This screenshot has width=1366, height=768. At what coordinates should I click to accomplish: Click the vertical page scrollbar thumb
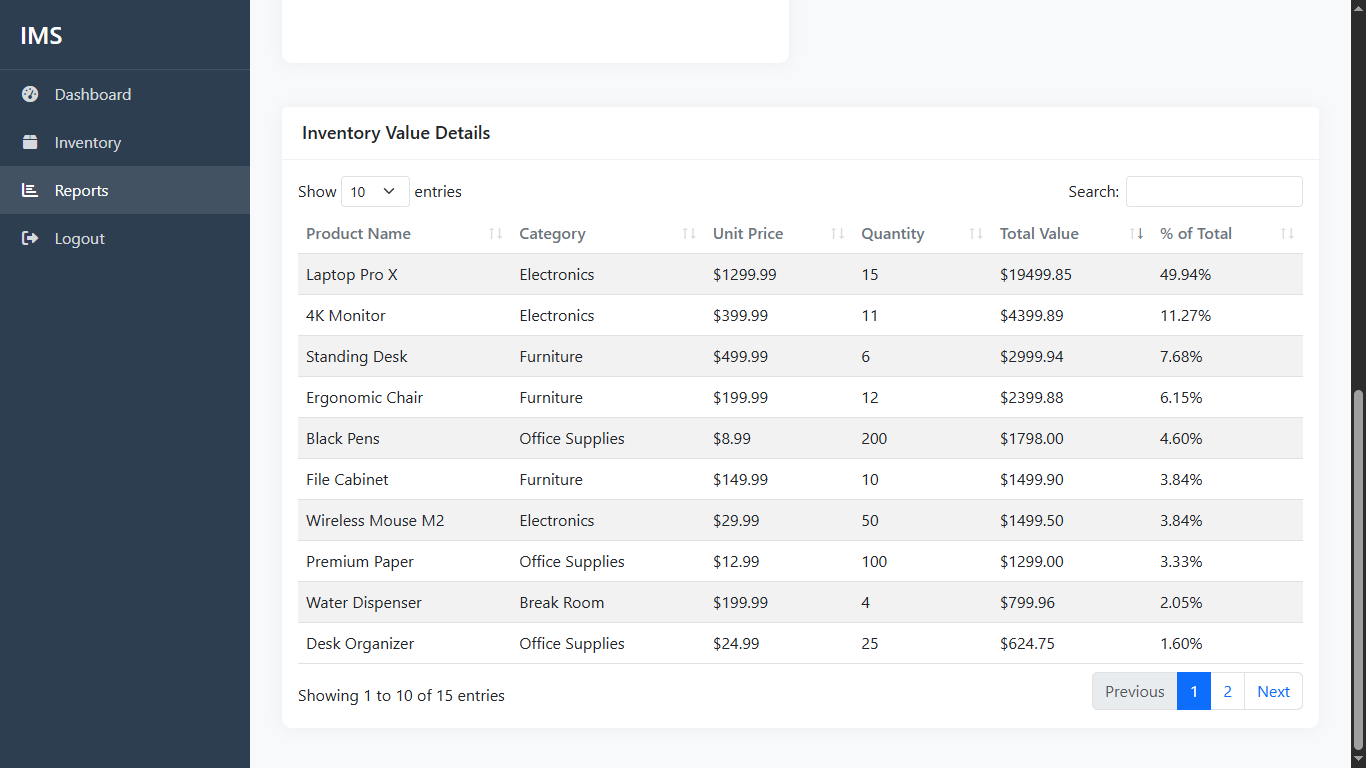[x=1357, y=570]
